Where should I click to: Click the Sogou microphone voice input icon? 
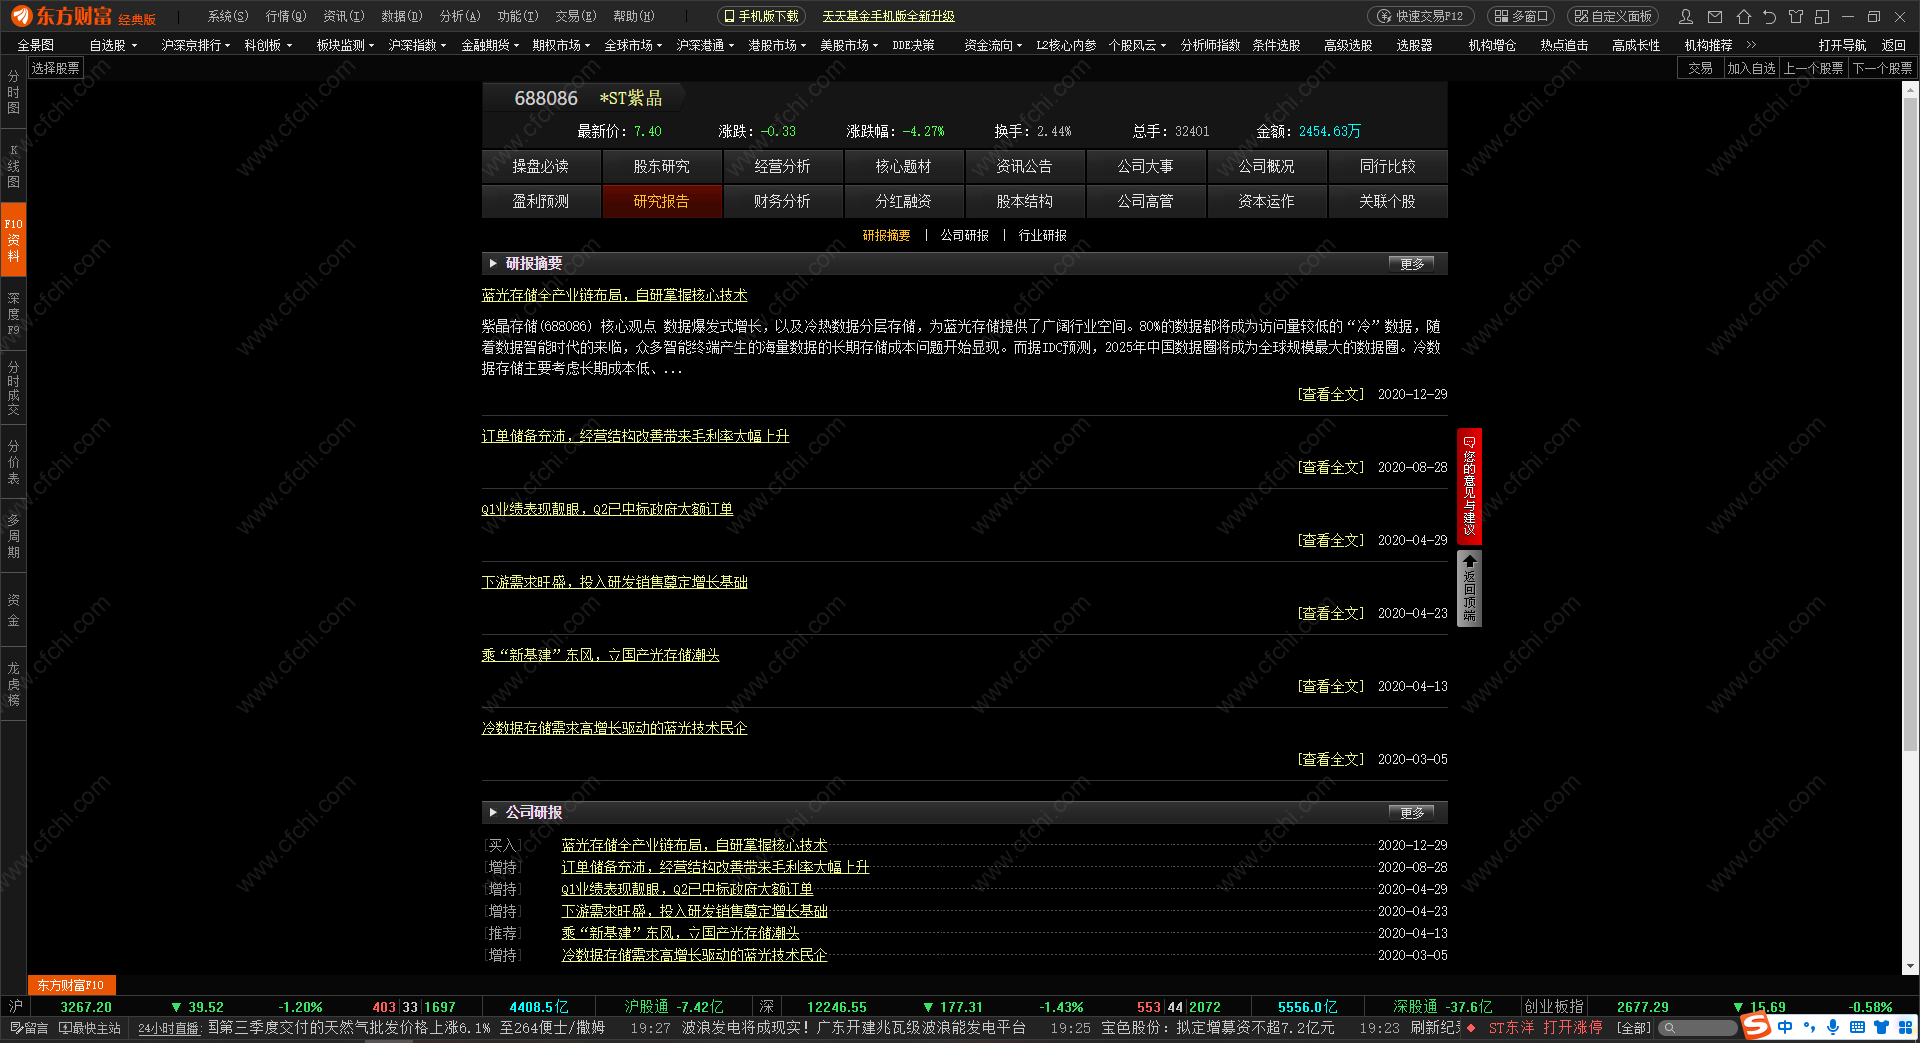point(1833,1027)
